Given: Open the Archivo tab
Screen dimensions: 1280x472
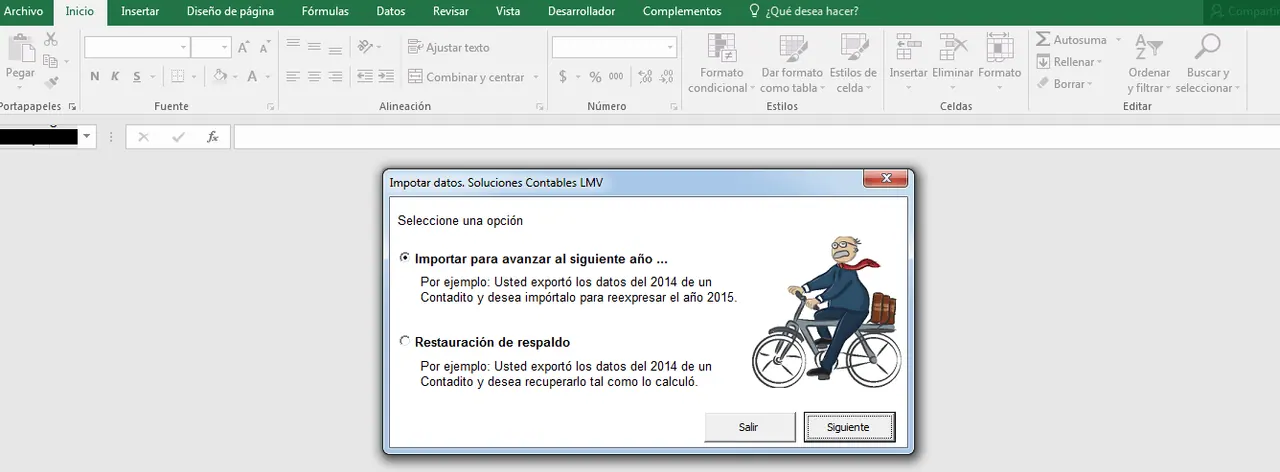Looking at the screenshot, I should [24, 12].
